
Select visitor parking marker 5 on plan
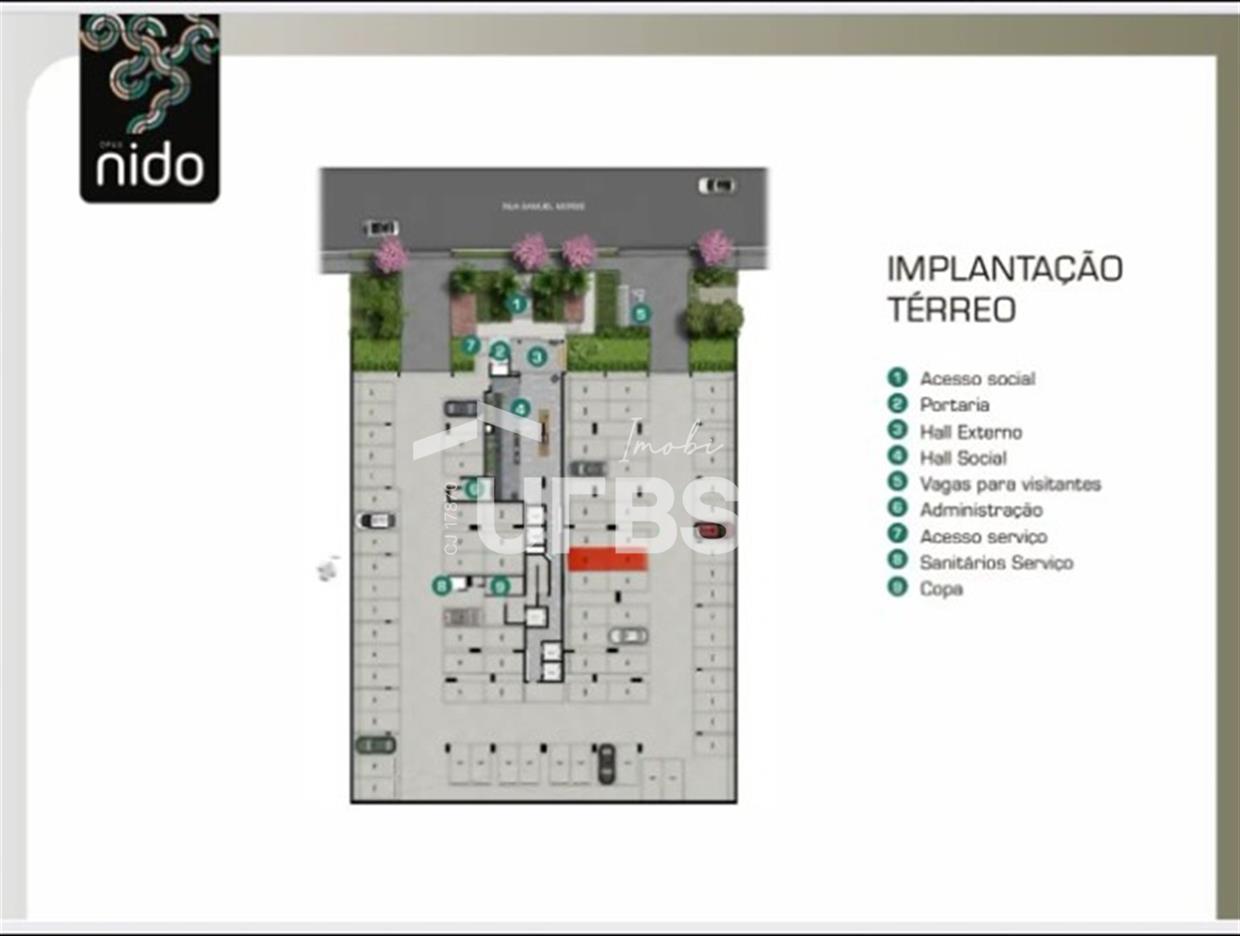(641, 313)
